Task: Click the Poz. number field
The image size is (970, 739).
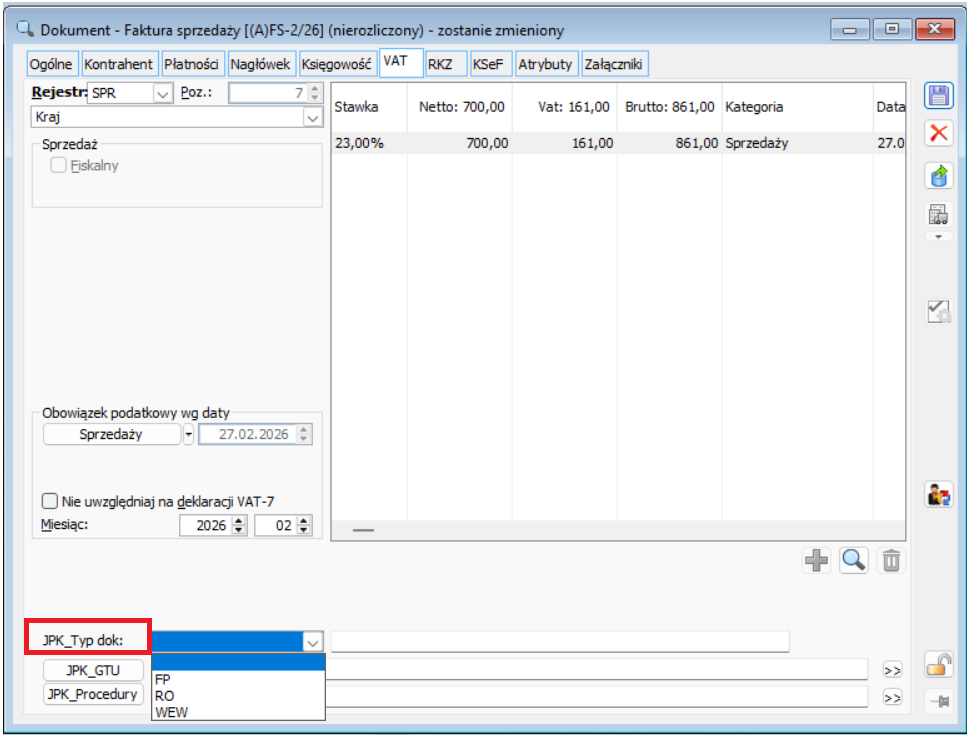Action: (x=266, y=94)
